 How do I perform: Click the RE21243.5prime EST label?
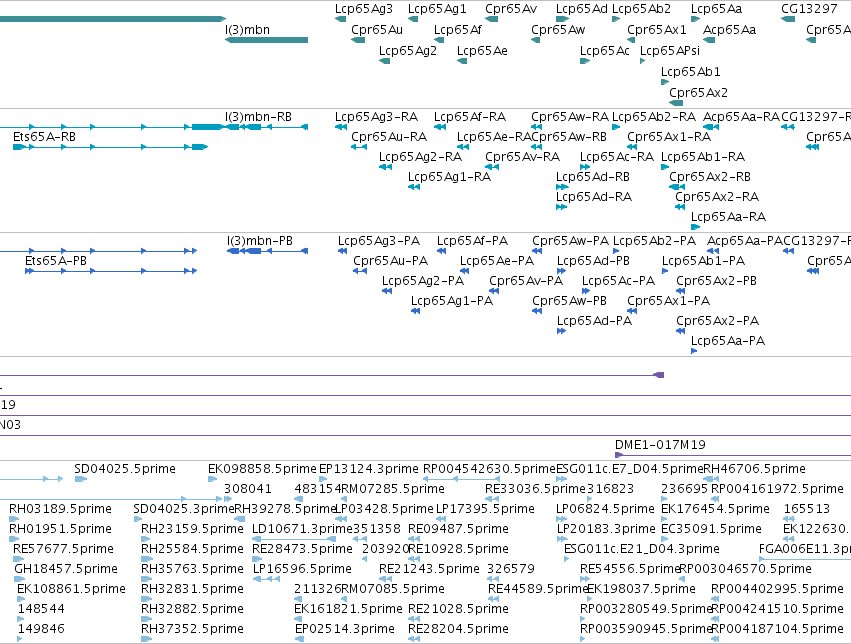pyautogui.click(x=429, y=569)
